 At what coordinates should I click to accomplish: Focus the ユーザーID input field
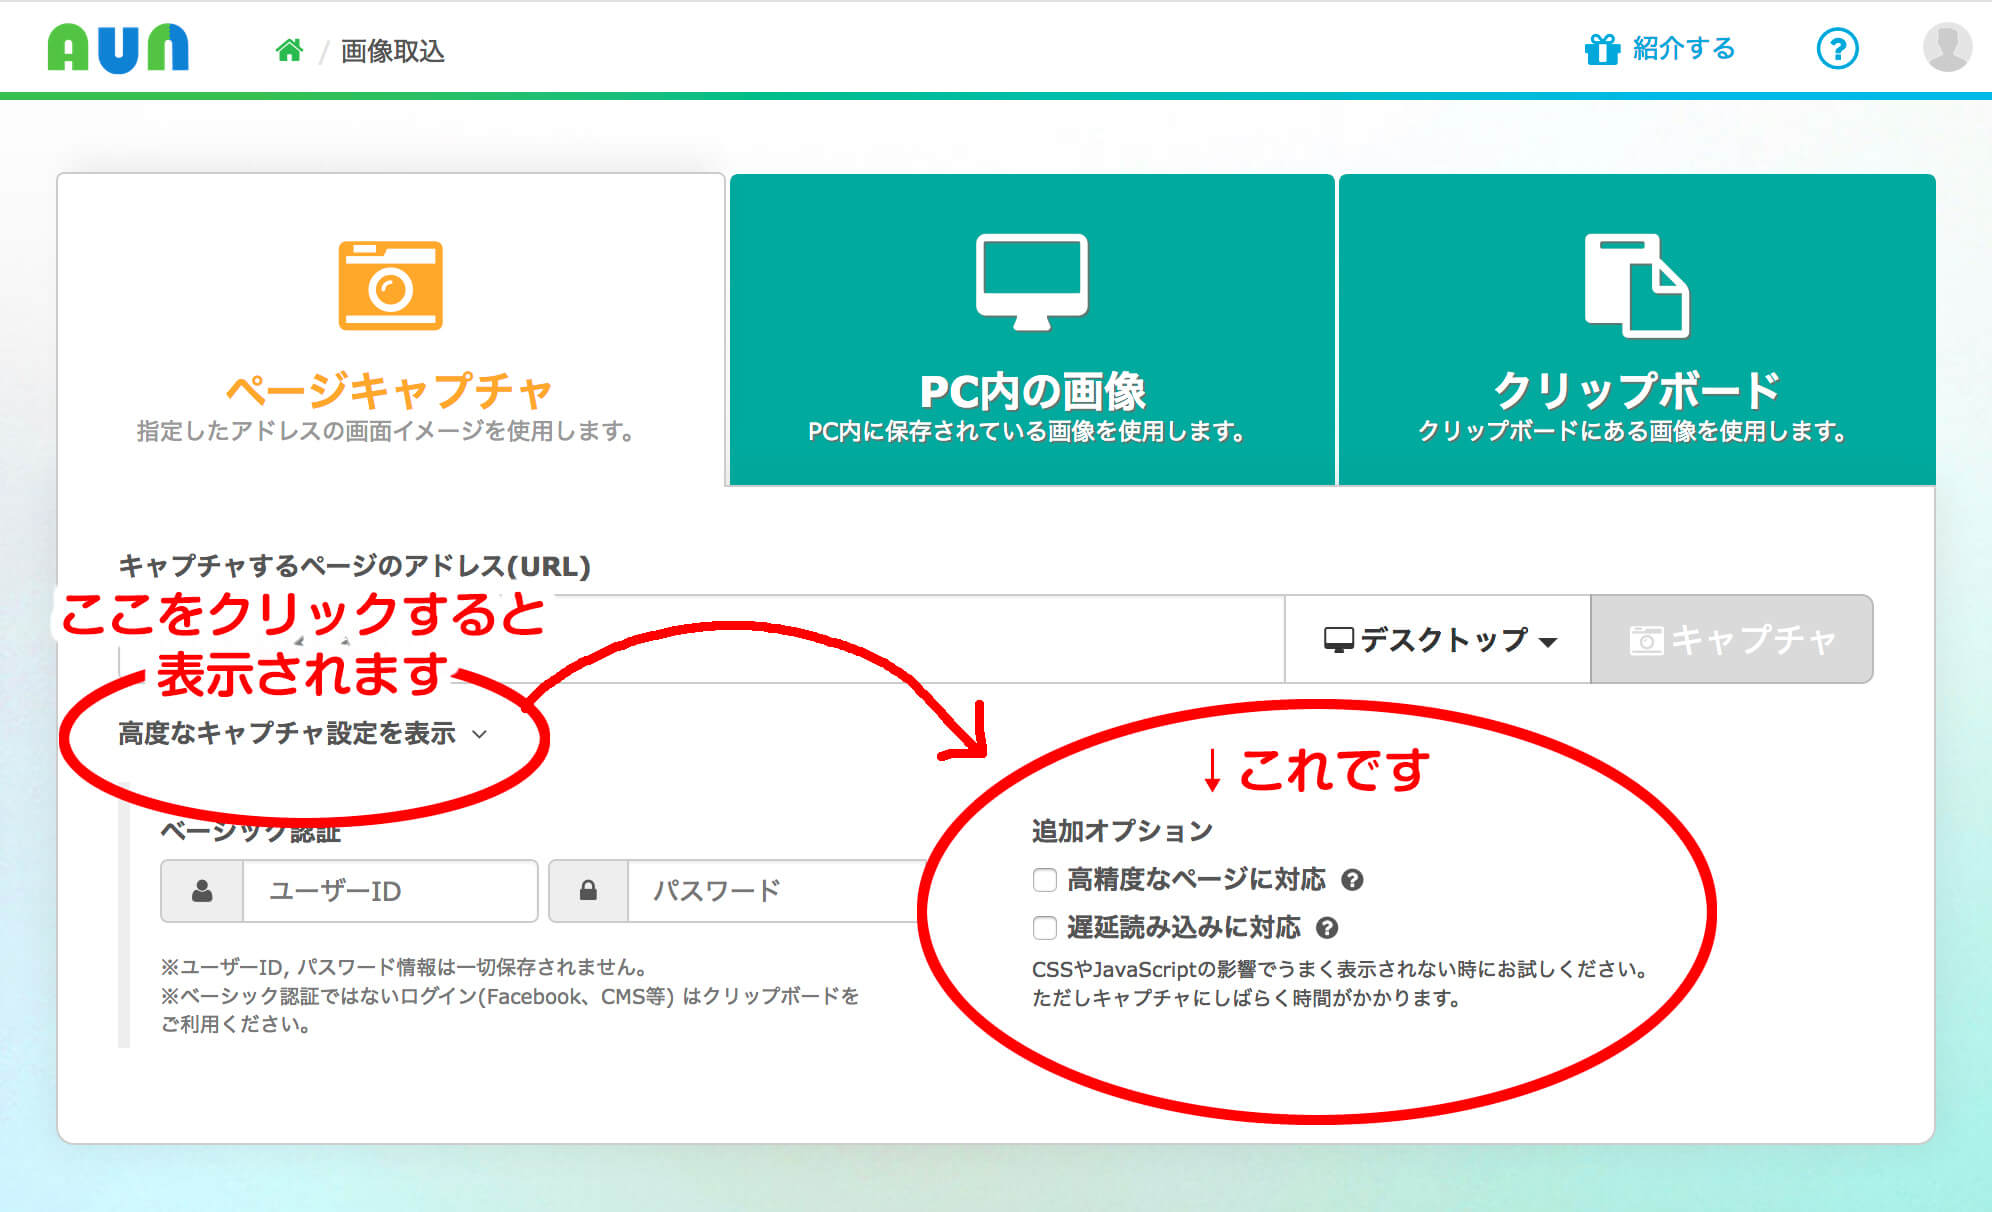390,891
